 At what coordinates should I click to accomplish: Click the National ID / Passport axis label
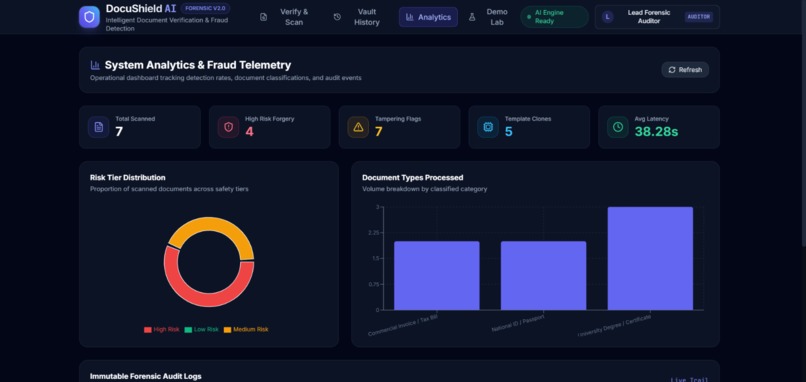click(518, 323)
